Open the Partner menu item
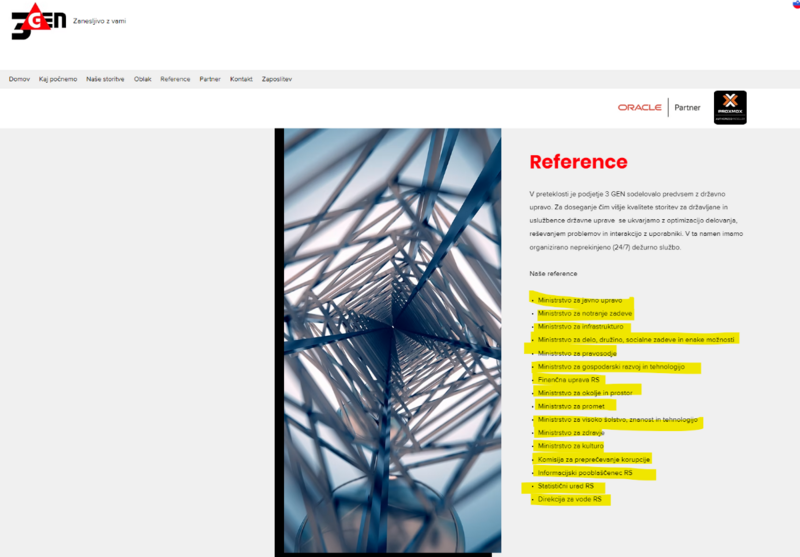Screen dimensions: 800x557 tap(210, 79)
